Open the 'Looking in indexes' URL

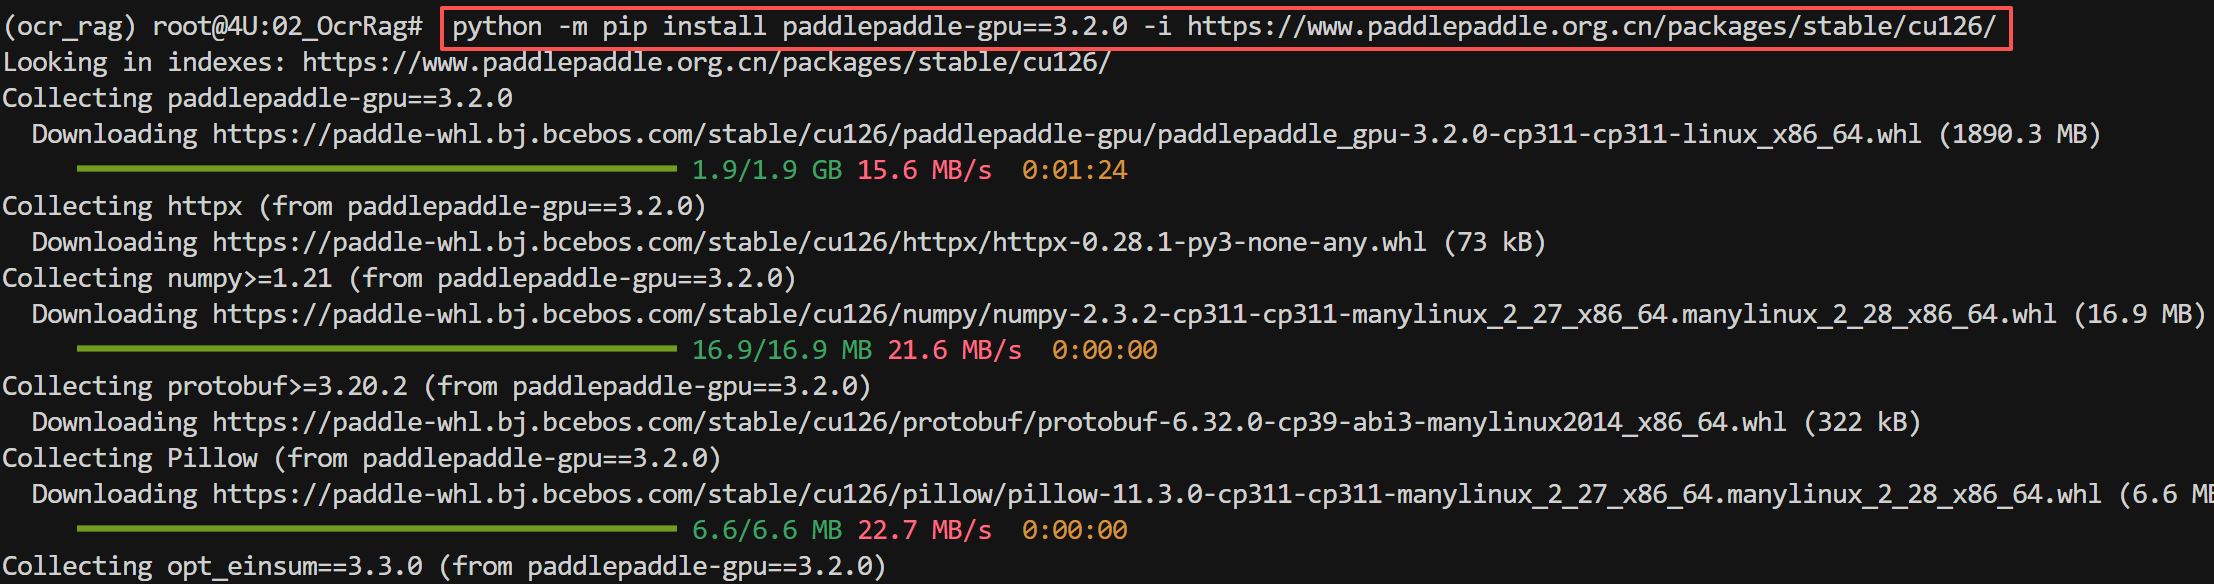[706, 63]
